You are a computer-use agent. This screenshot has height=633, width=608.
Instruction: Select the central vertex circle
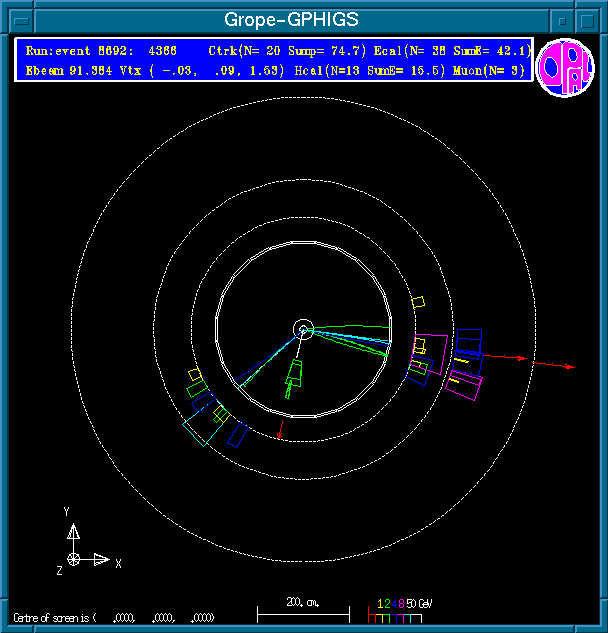[x=303, y=328]
